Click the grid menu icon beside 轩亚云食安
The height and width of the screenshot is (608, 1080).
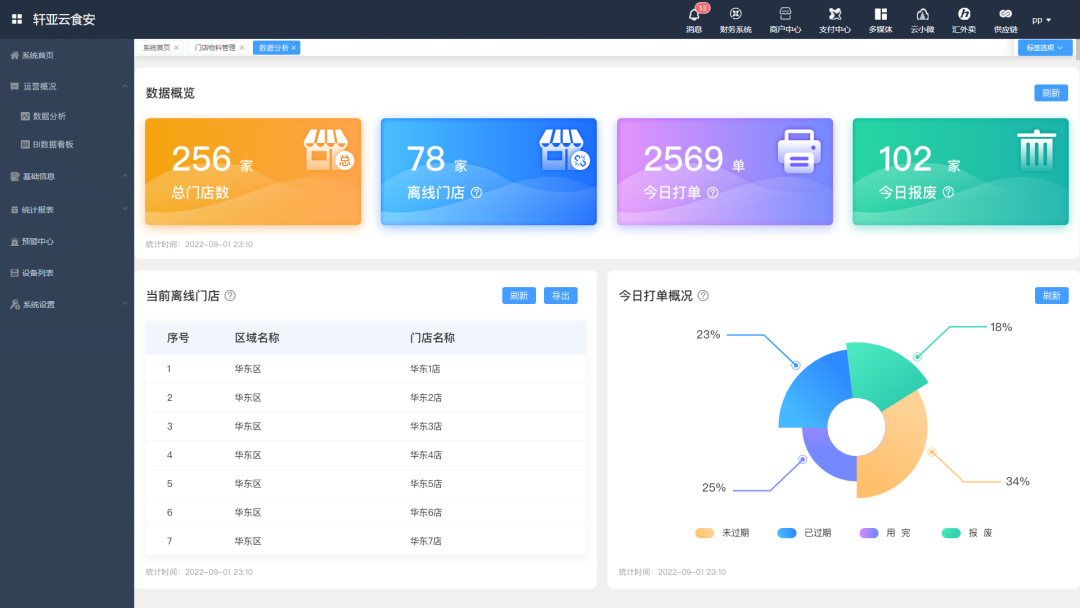point(17,19)
